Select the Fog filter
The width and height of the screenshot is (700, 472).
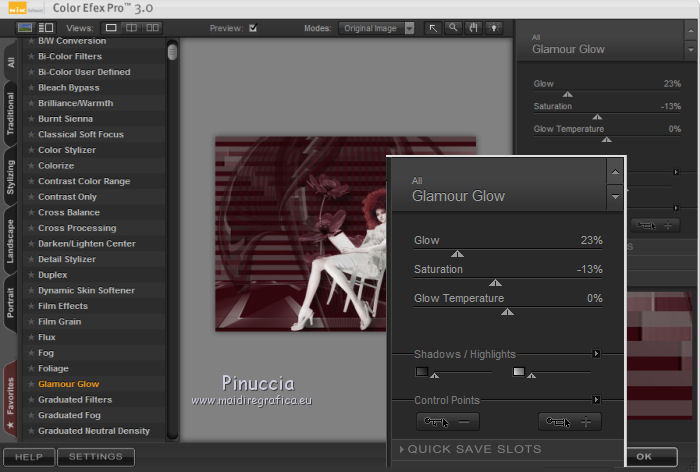pyautogui.click(x=94, y=353)
